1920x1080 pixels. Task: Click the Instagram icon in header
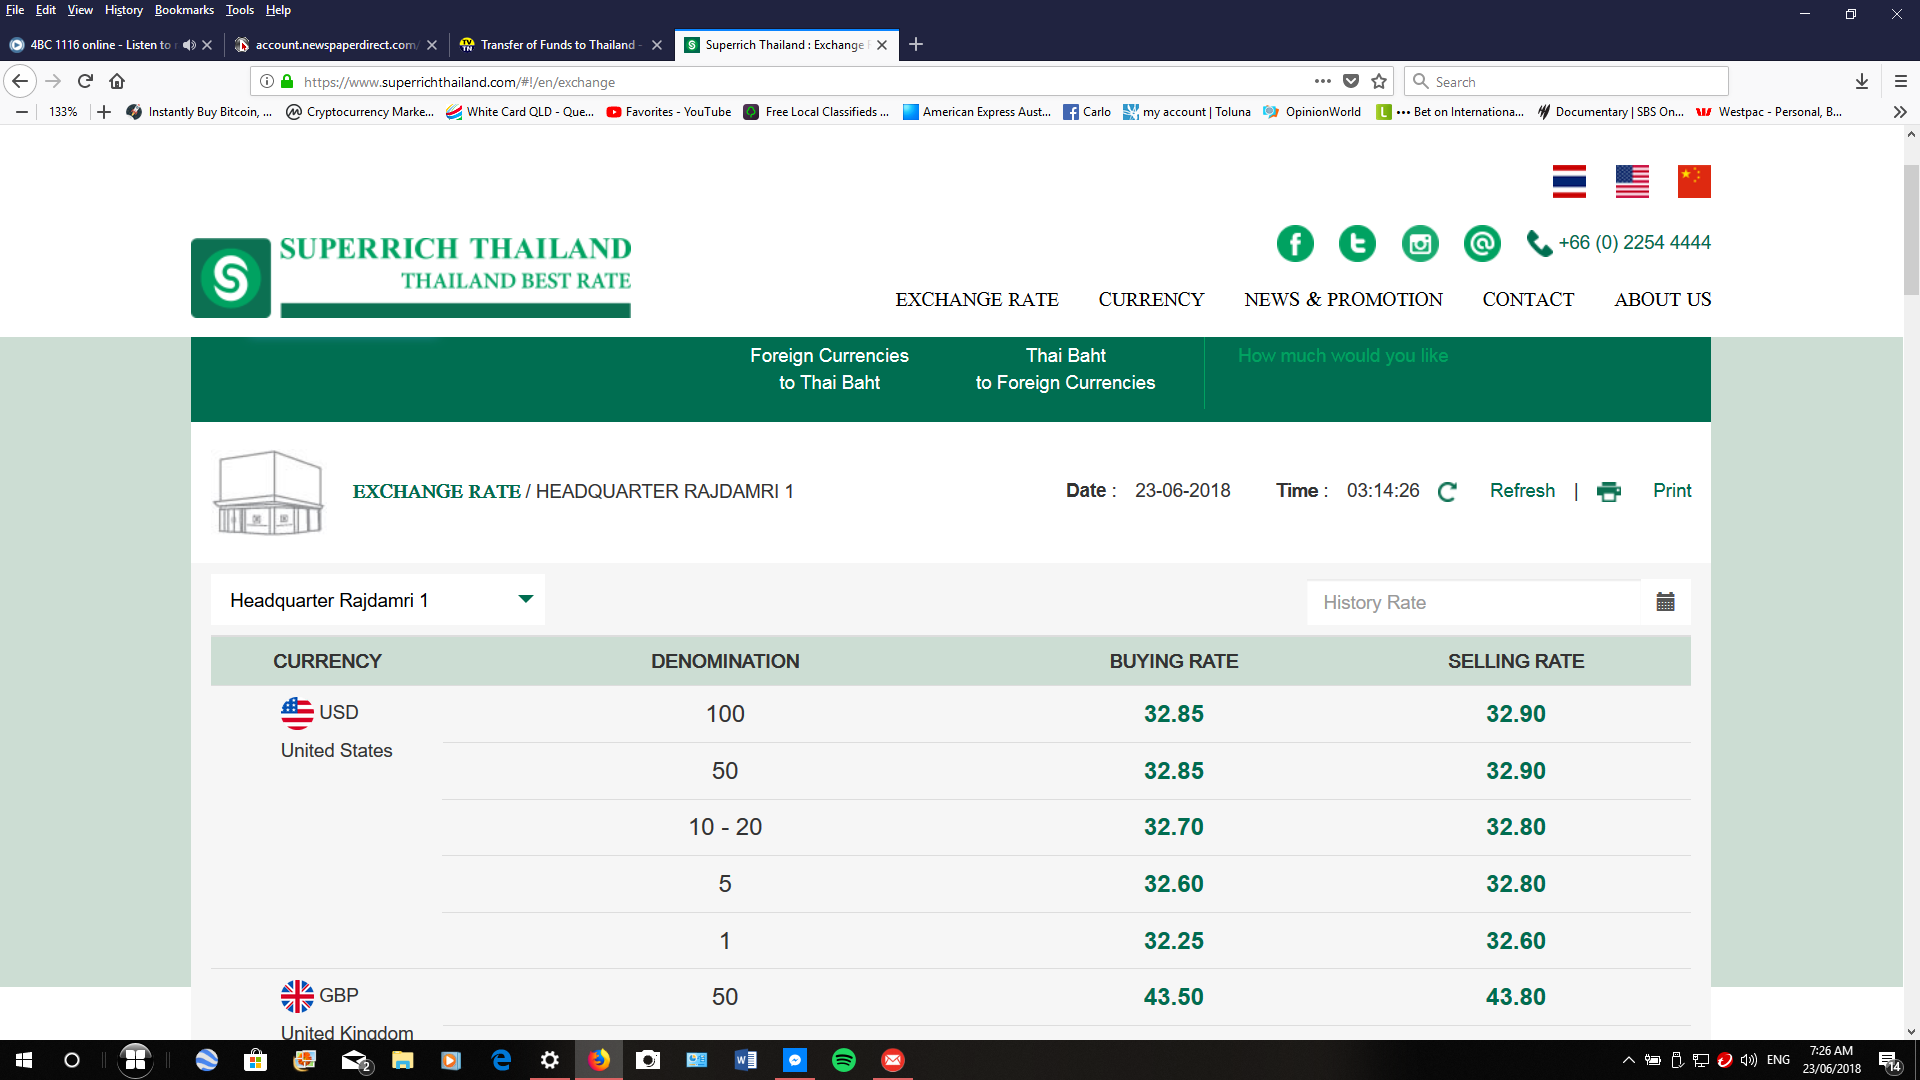coord(1420,243)
